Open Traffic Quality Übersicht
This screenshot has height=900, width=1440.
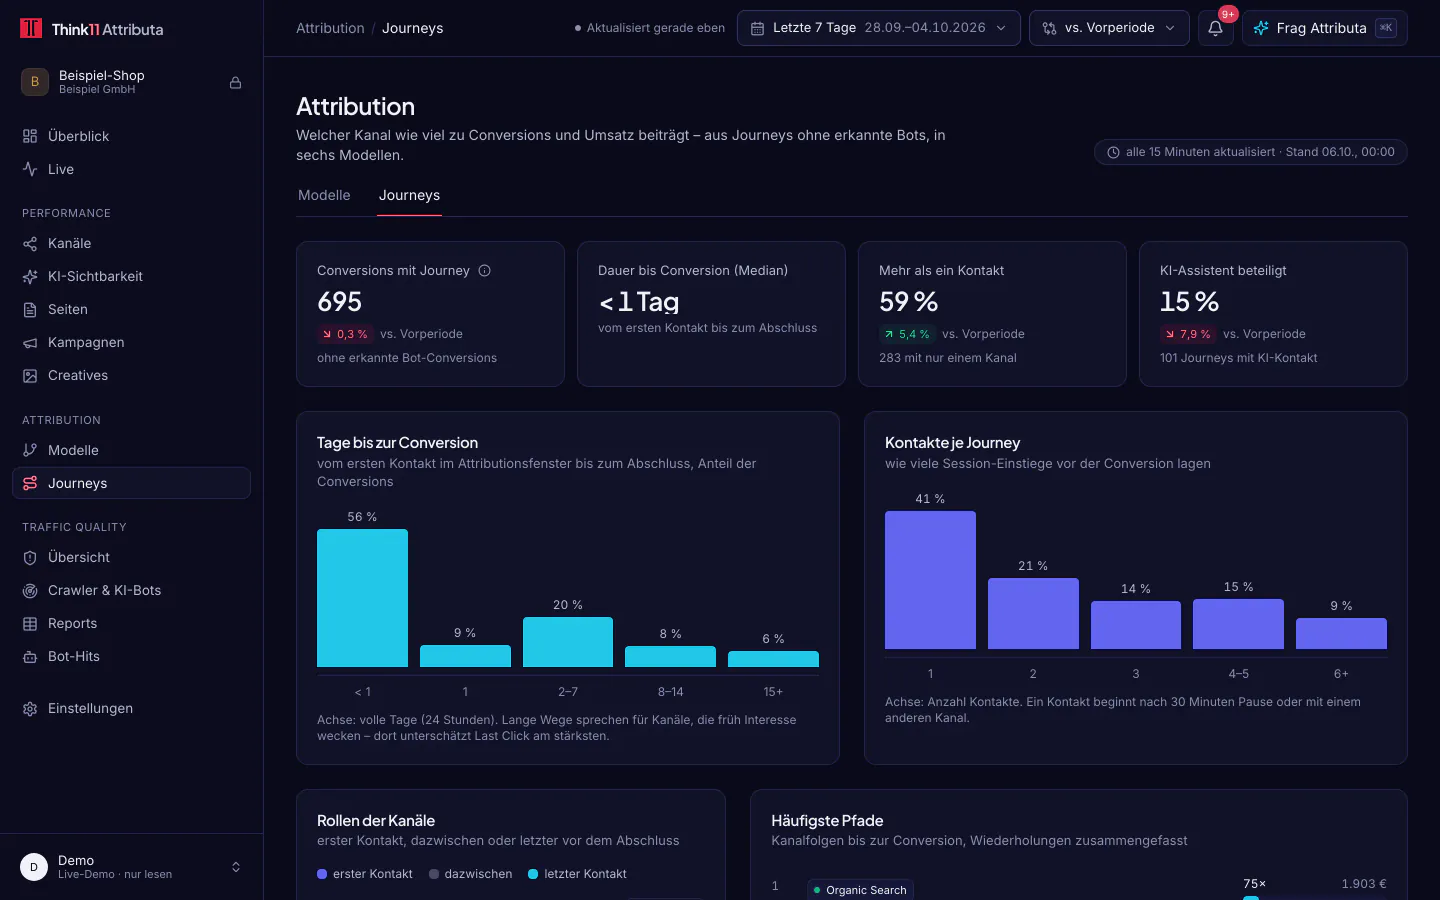coord(131,557)
